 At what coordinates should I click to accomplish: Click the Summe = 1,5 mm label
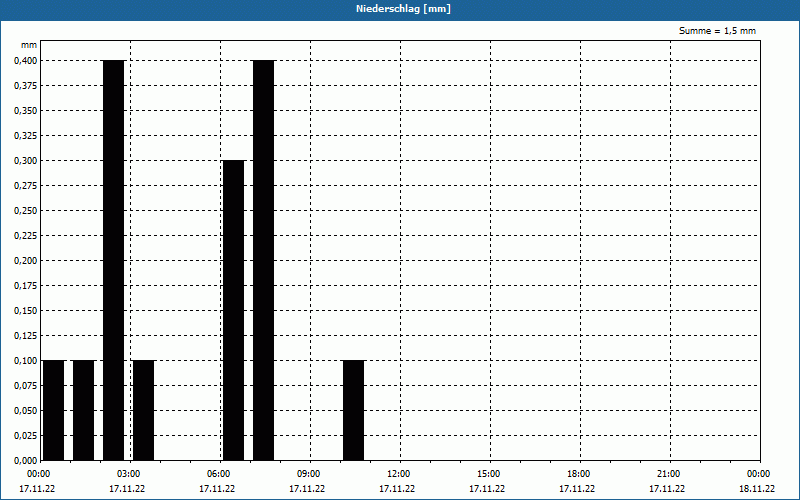pos(717,31)
